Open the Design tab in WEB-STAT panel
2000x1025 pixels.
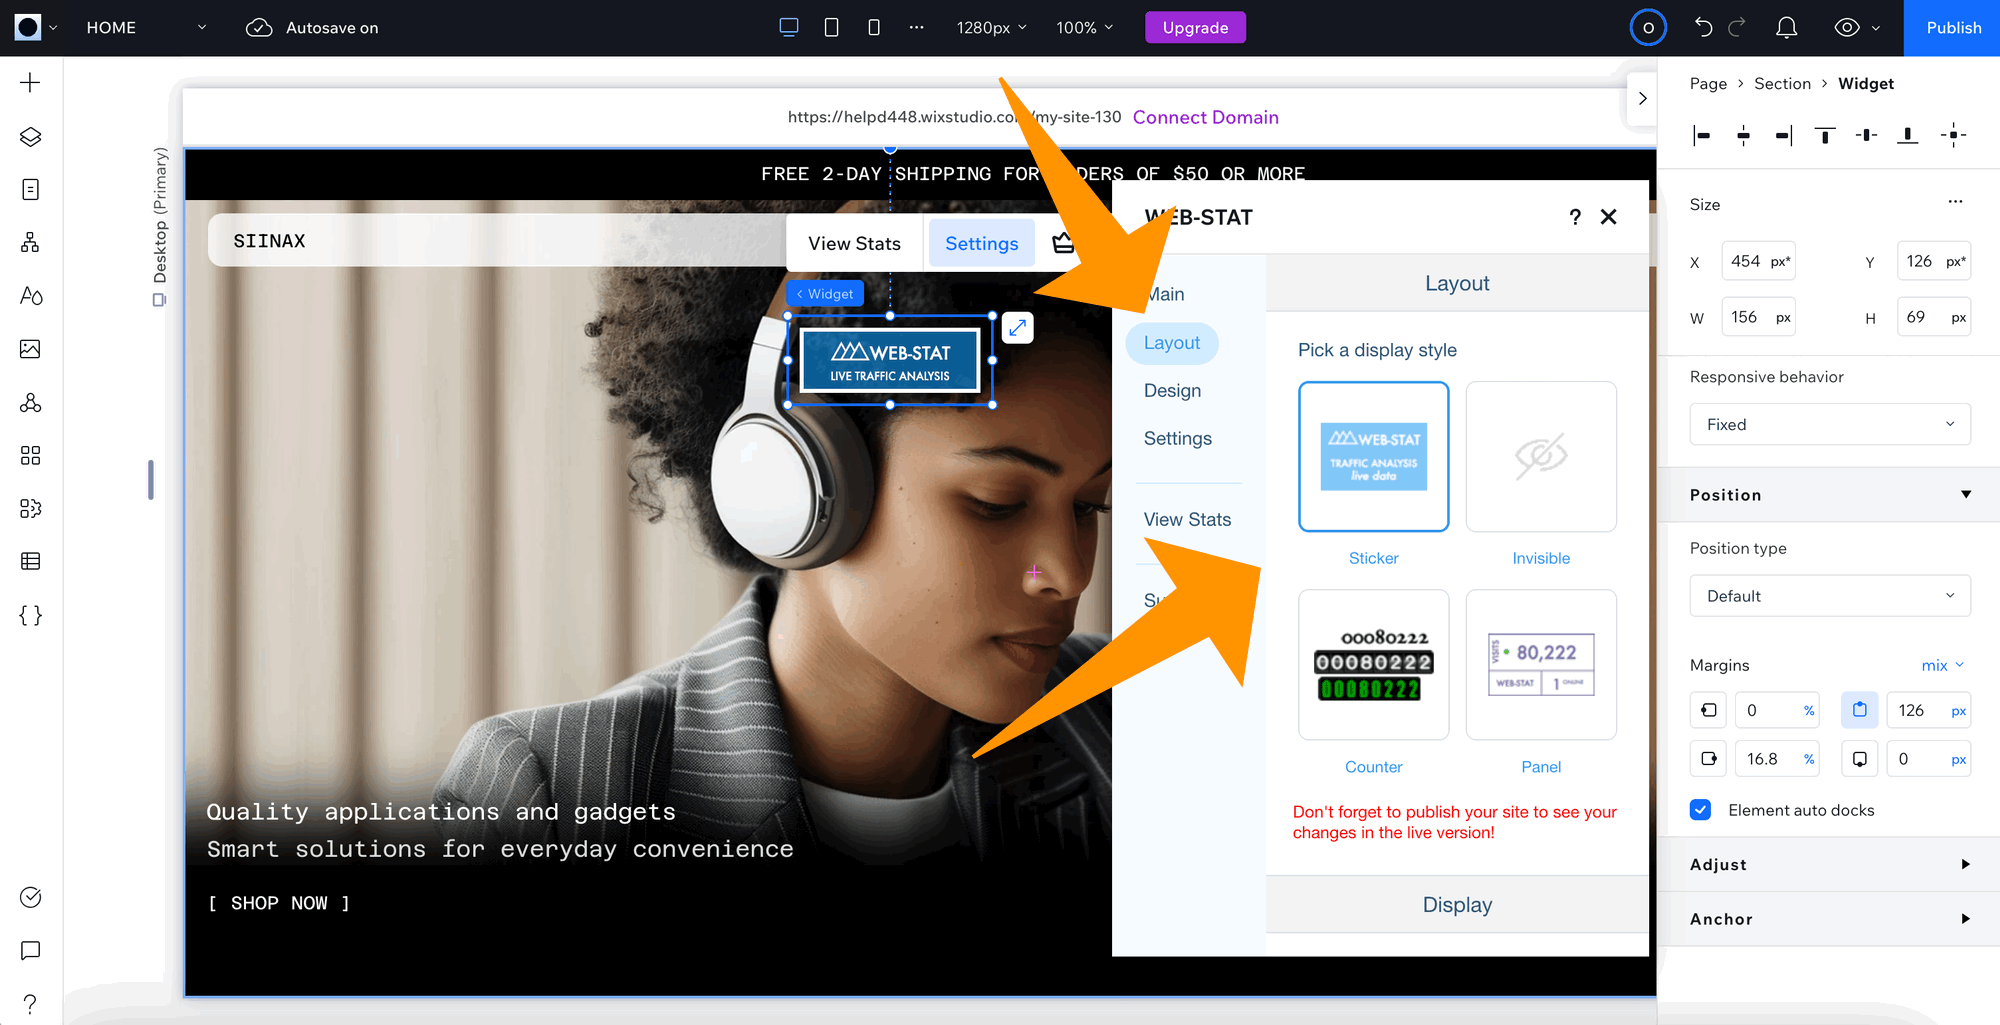1172,391
